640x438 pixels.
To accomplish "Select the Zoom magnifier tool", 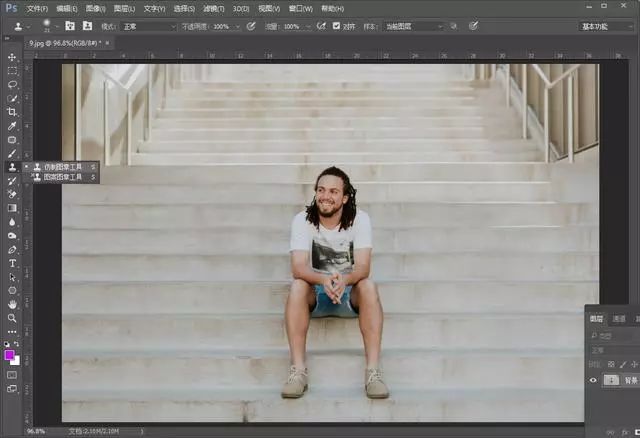I will coord(12,318).
